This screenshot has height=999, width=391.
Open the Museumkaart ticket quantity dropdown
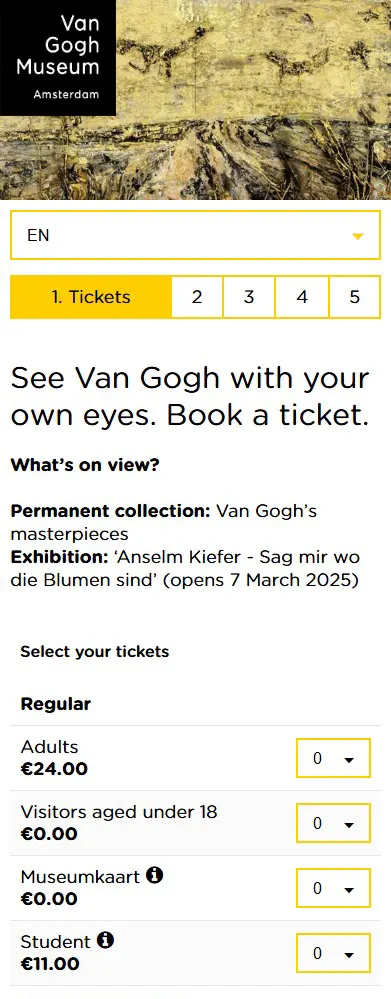(333, 888)
